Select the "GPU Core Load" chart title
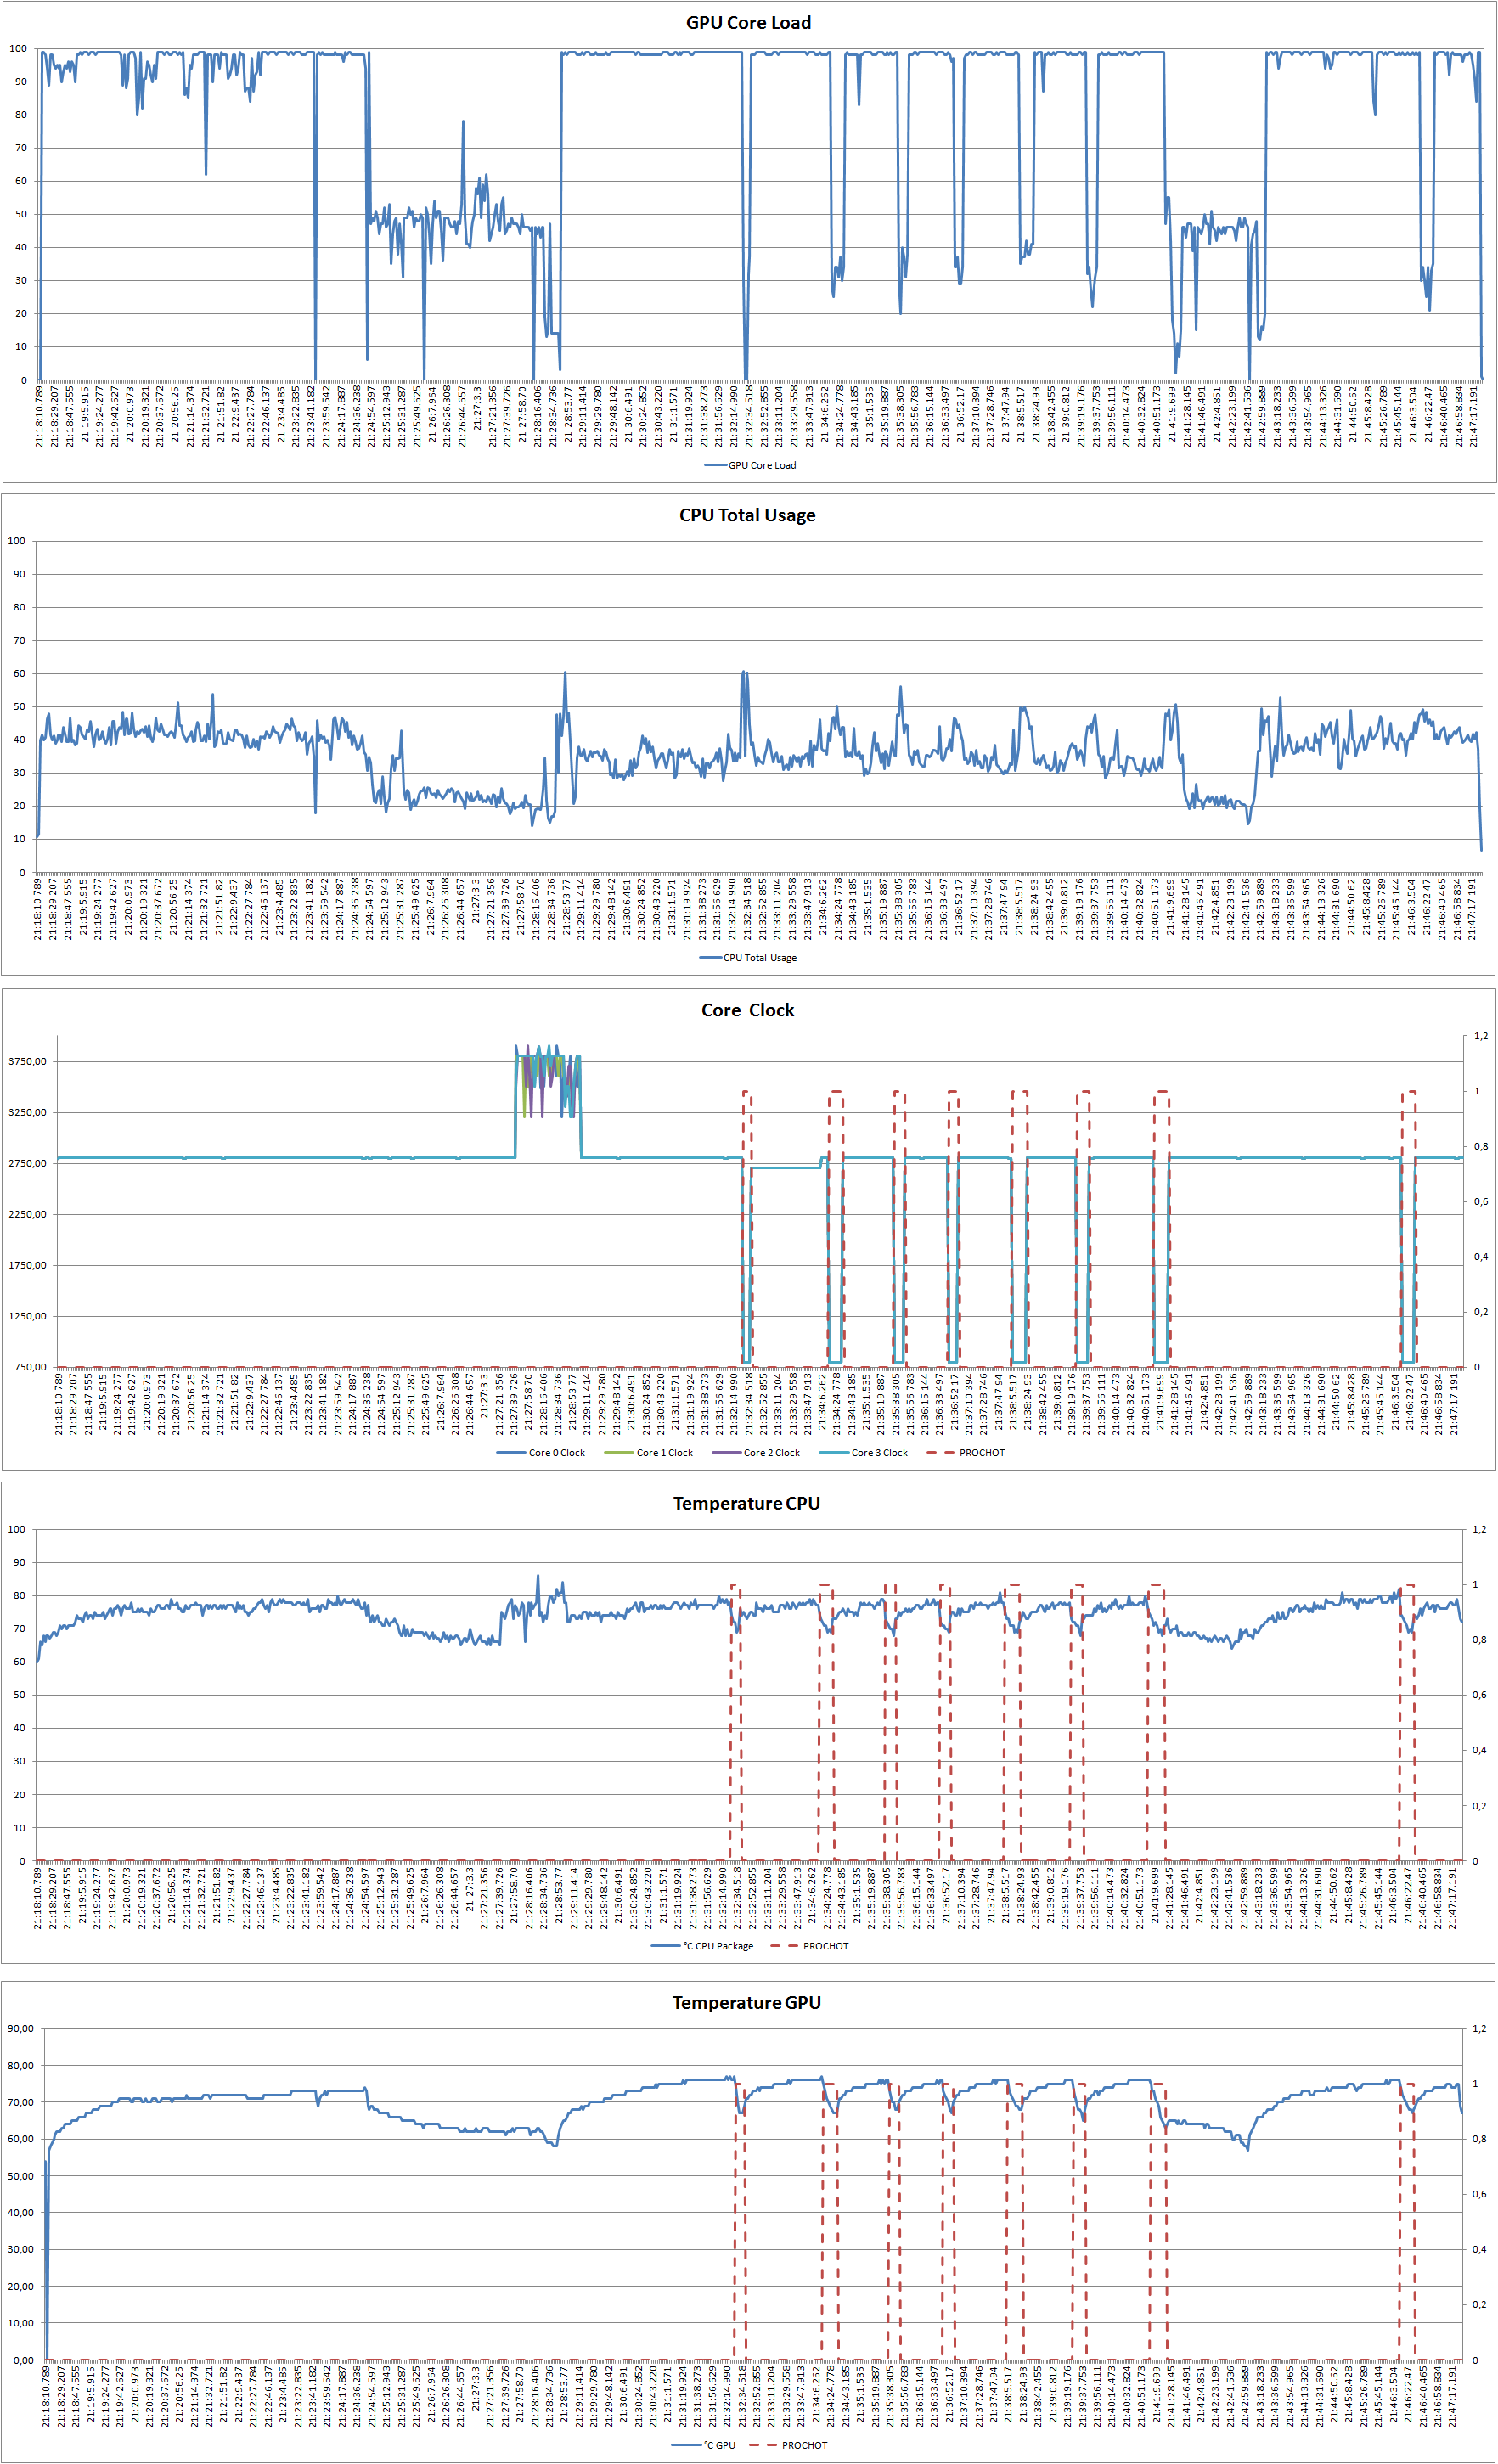Screen dimensions: 1498x2464 point(748,23)
